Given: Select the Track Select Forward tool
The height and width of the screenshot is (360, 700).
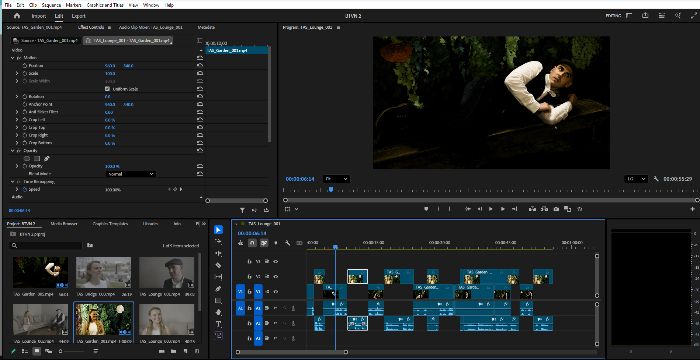Looking at the screenshot, I should point(218,241).
